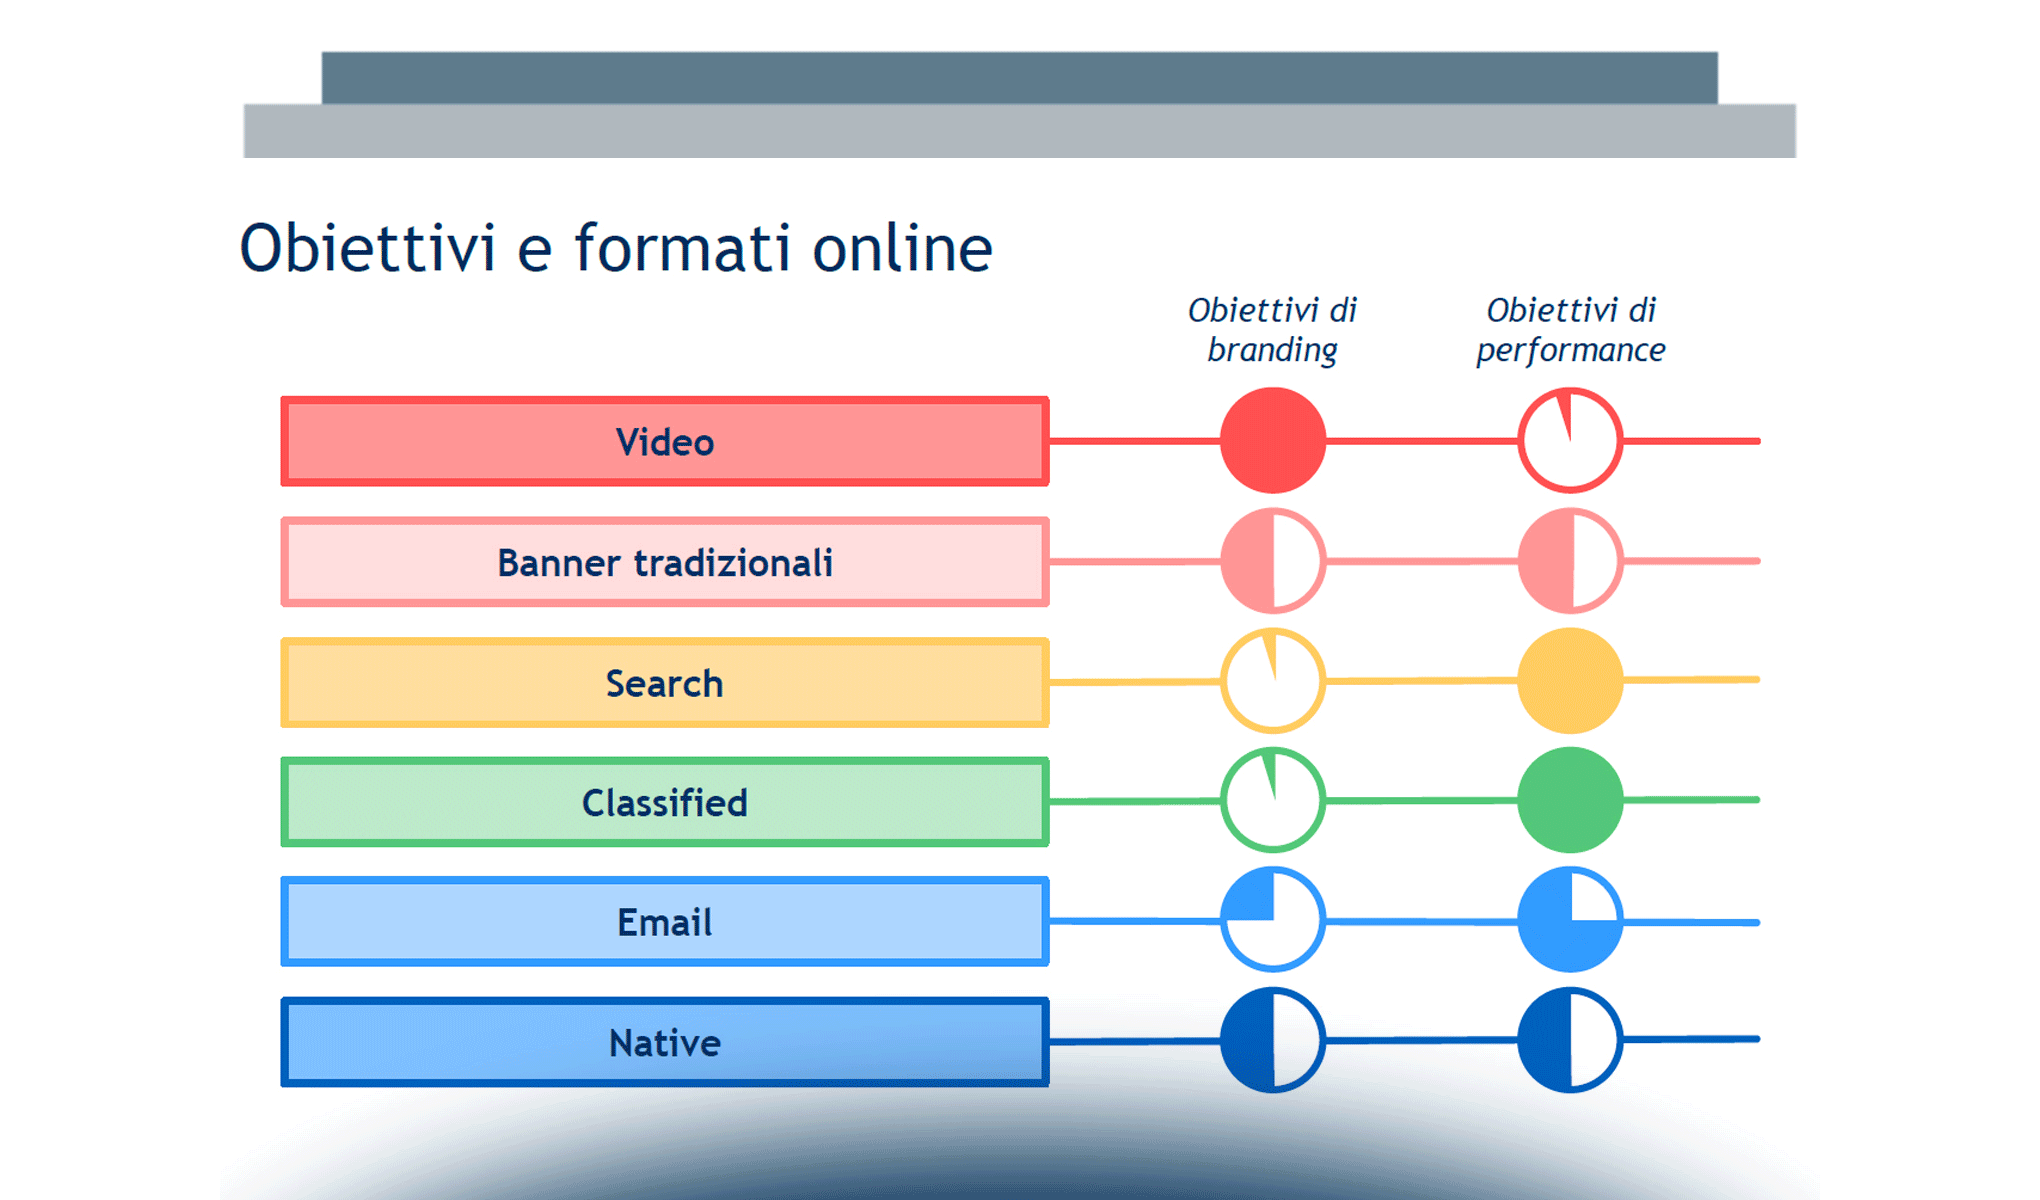
Task: Select the full green performance circle for Classified
Action: (x=1569, y=802)
